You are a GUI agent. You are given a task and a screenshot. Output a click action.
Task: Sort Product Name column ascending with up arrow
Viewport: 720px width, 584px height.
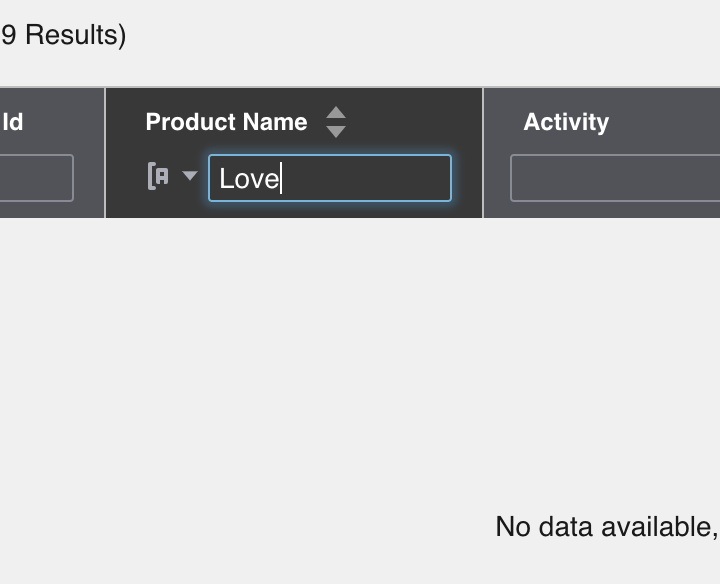tap(336, 114)
